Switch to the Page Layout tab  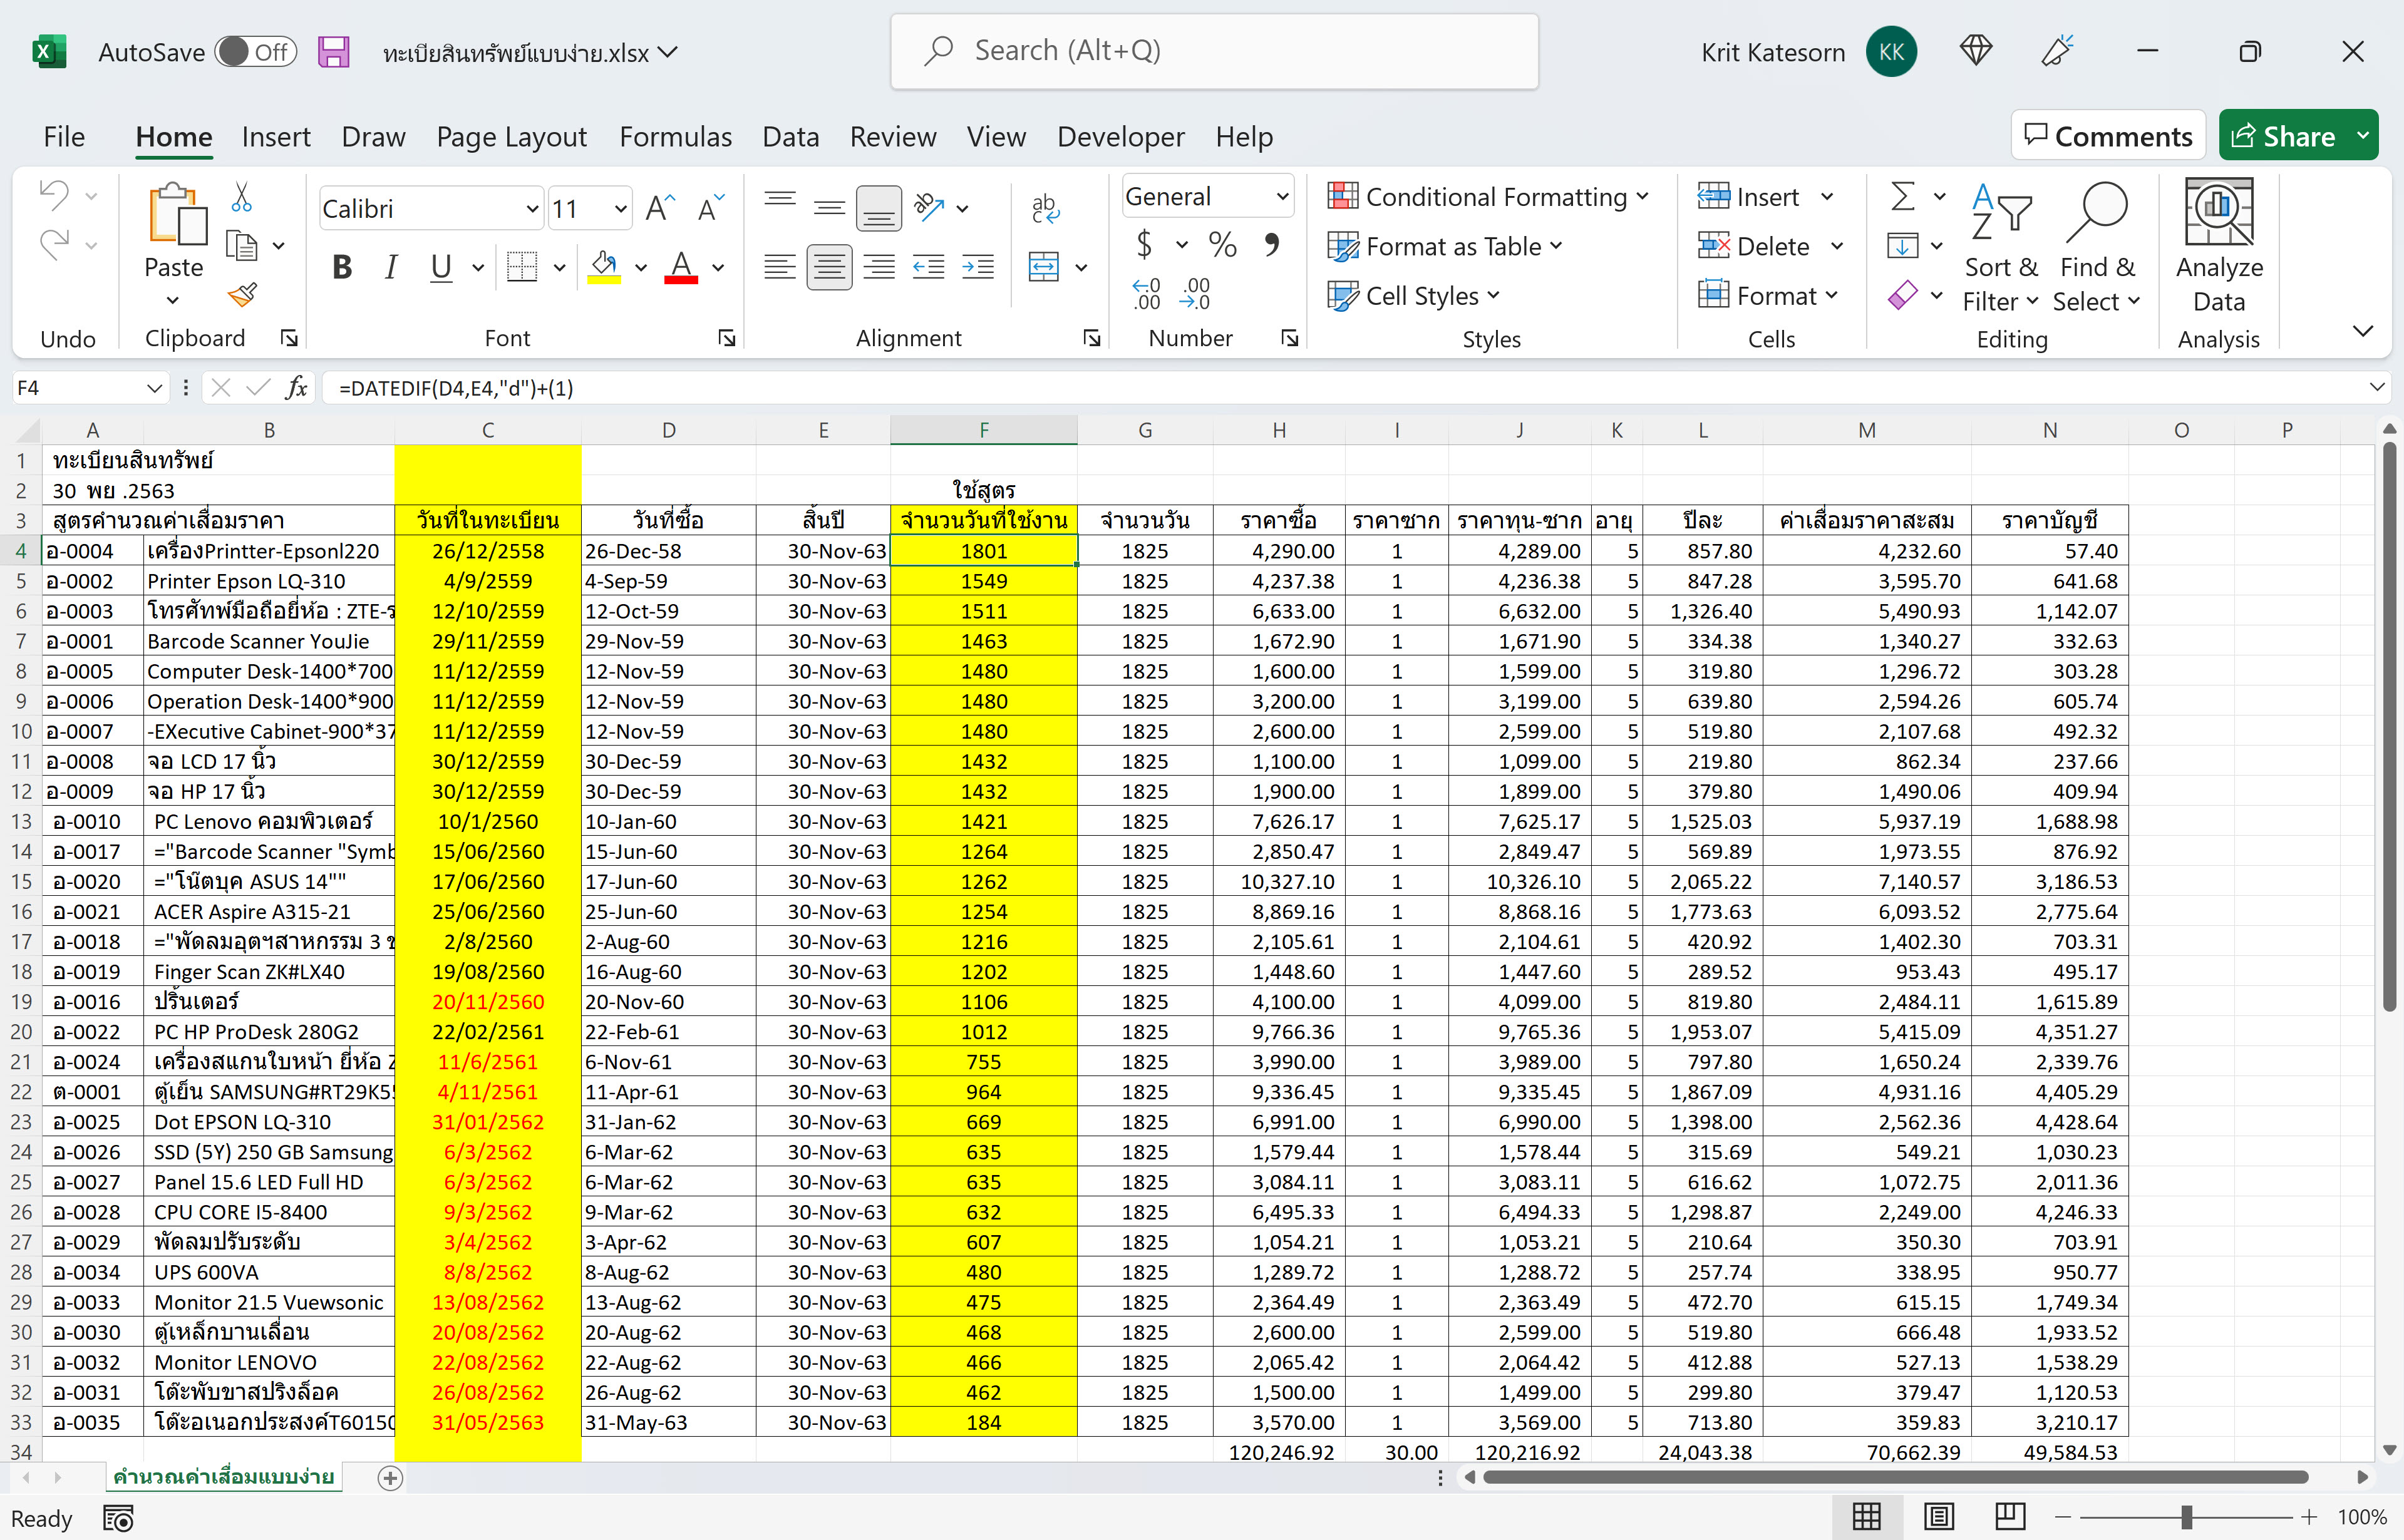pyautogui.click(x=512, y=136)
